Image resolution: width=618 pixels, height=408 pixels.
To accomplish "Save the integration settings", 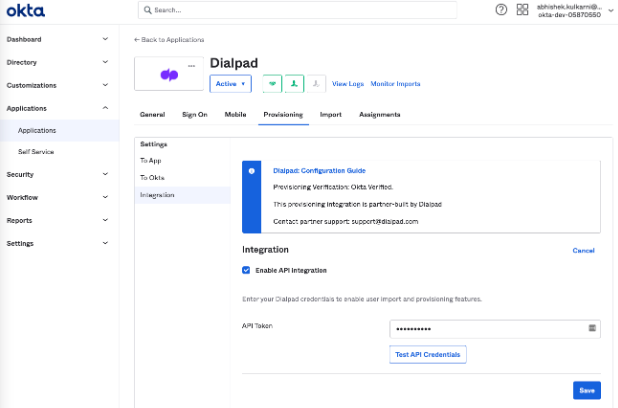I will point(587,390).
